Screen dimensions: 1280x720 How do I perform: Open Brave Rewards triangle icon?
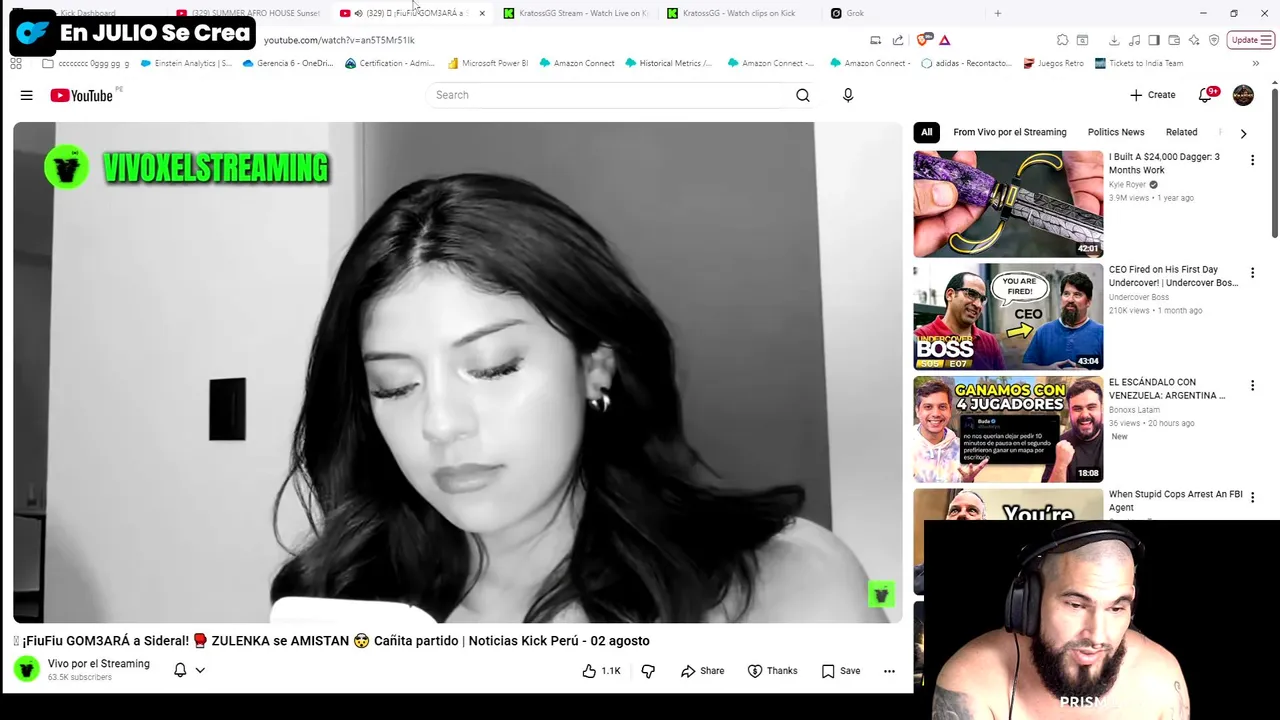(x=944, y=40)
